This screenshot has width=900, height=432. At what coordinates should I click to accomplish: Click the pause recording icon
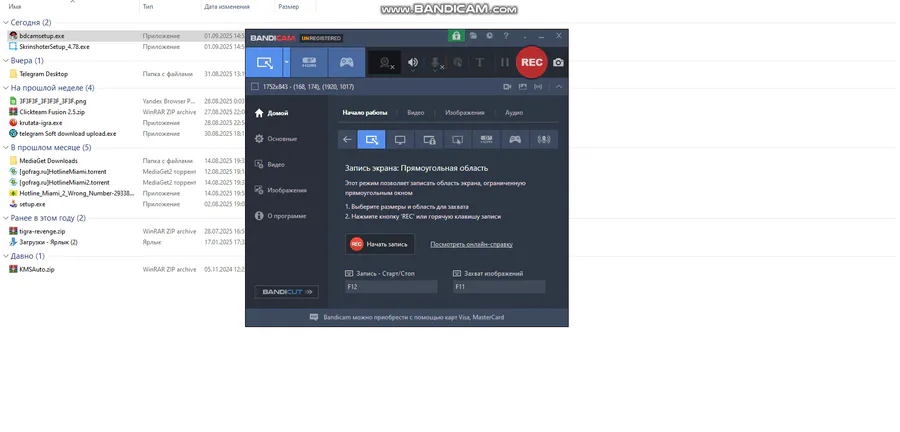(x=505, y=63)
